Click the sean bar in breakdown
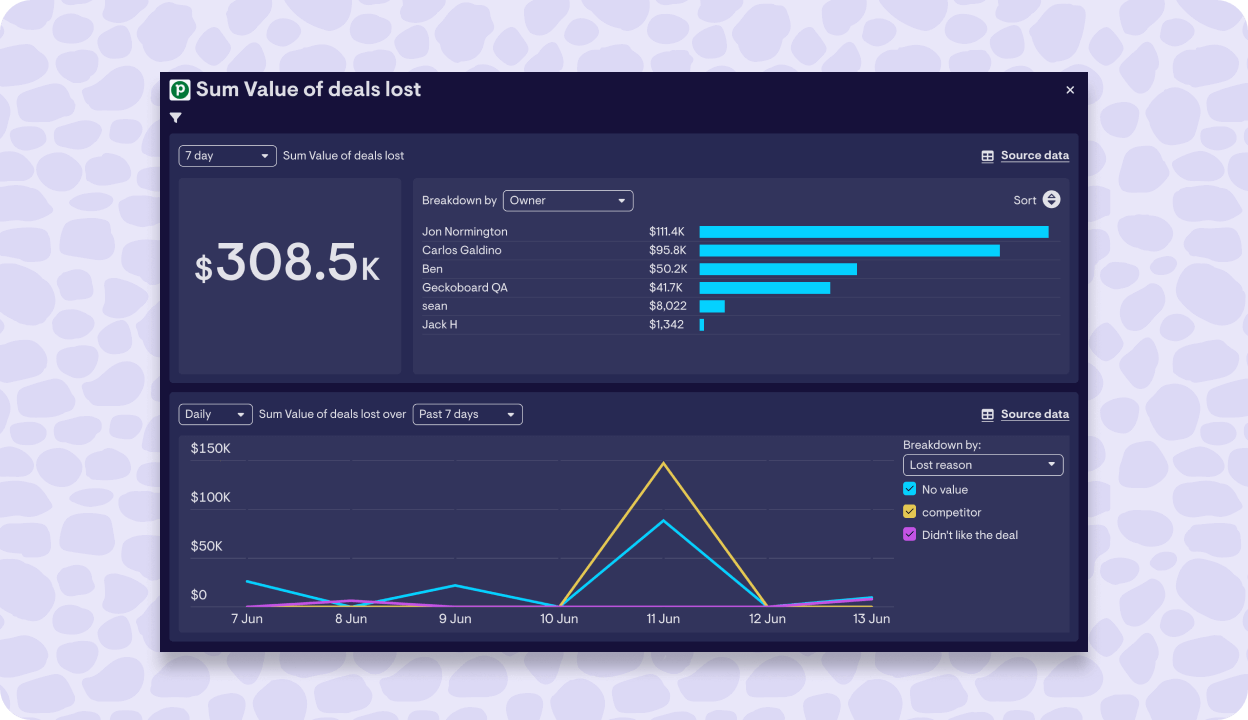Screen dimensions: 1248x720 point(712,306)
